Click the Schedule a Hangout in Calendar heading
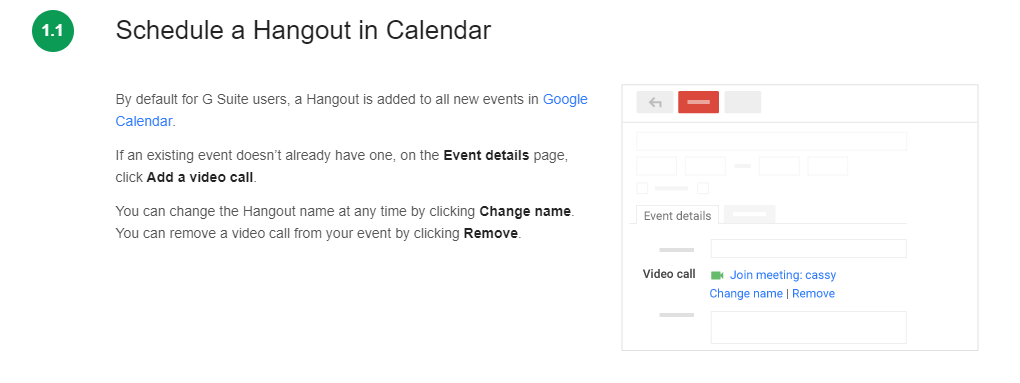This screenshot has width=1020, height=383. (303, 31)
